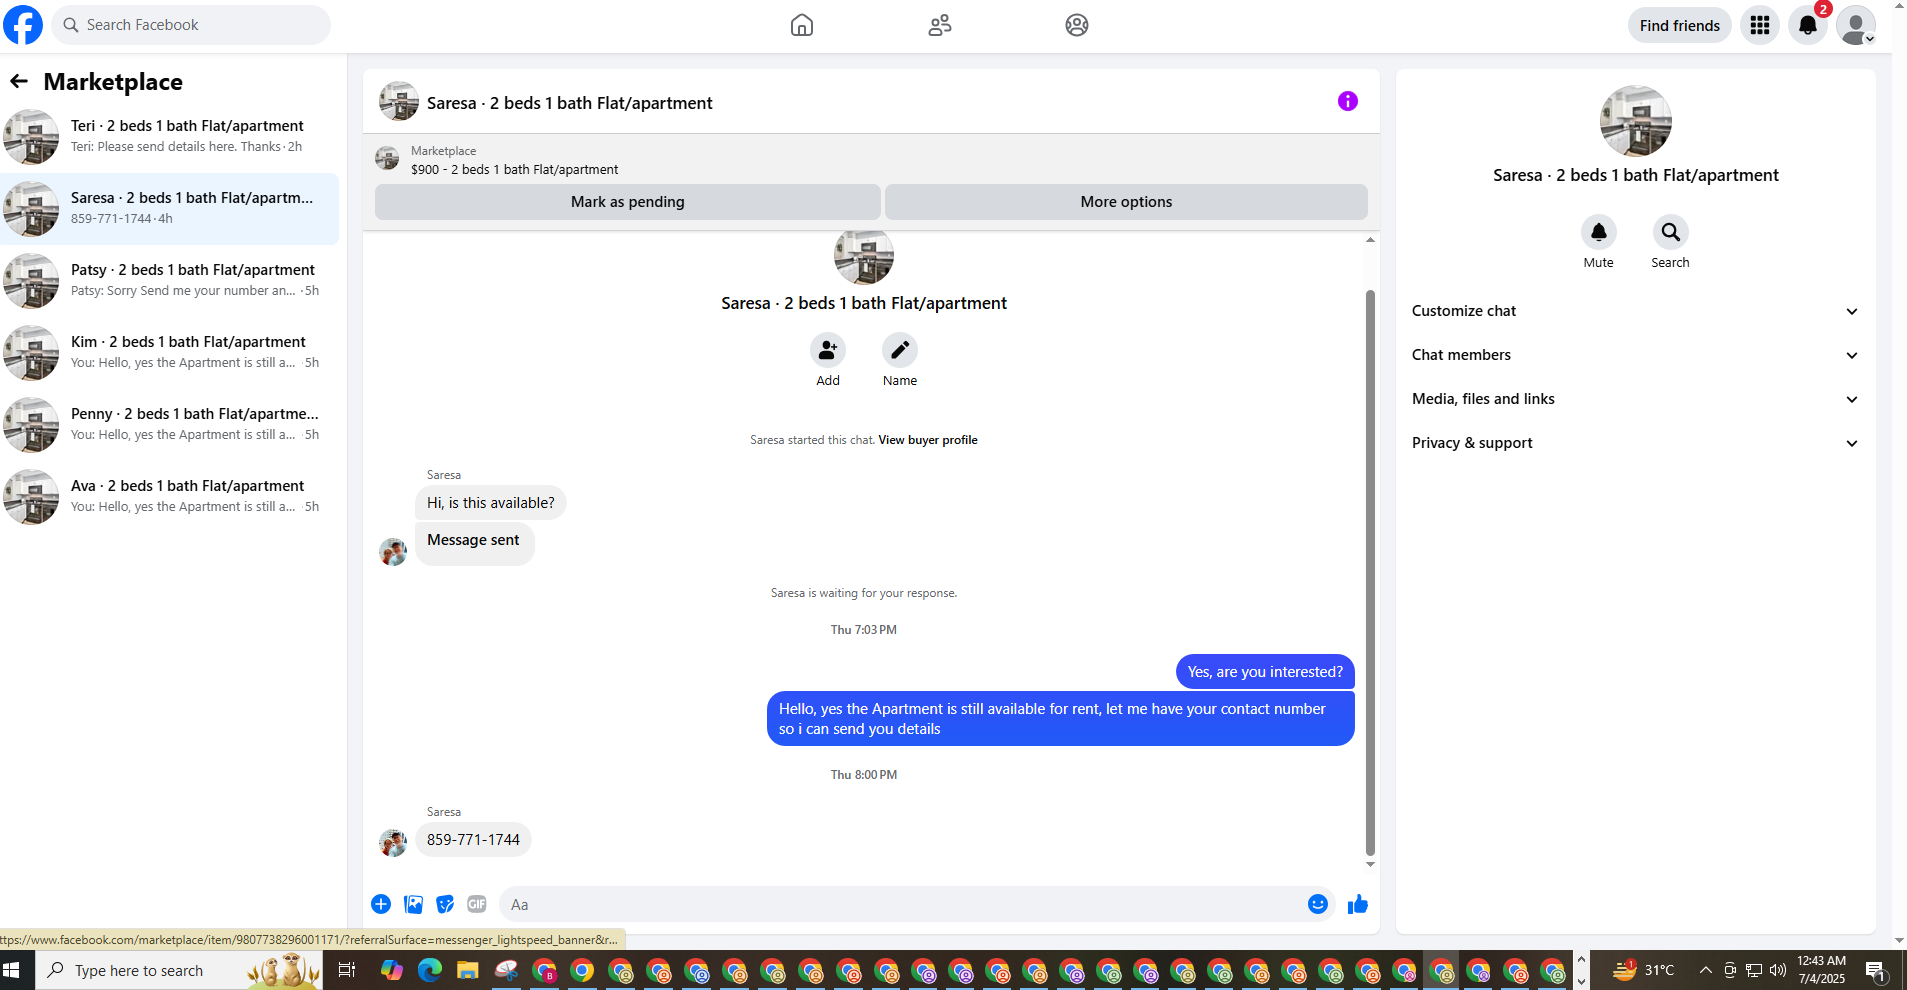
Task: Open the emoji picker
Action: tap(1318, 904)
